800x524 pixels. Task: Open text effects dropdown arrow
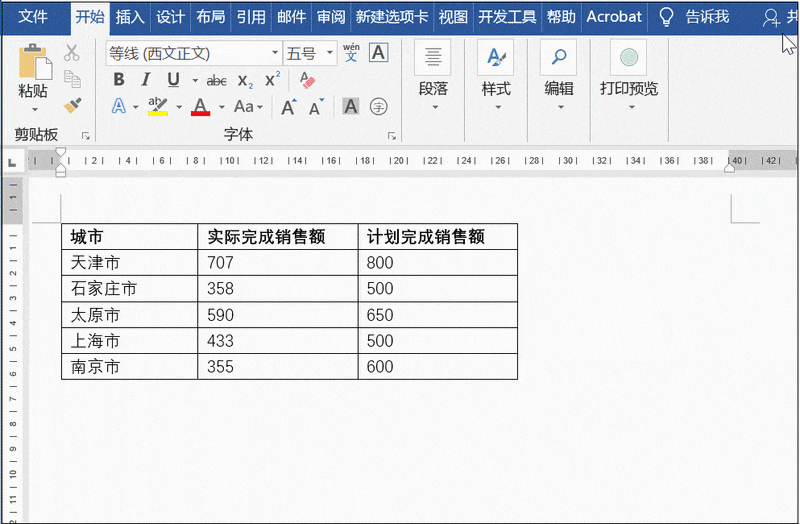(136, 107)
